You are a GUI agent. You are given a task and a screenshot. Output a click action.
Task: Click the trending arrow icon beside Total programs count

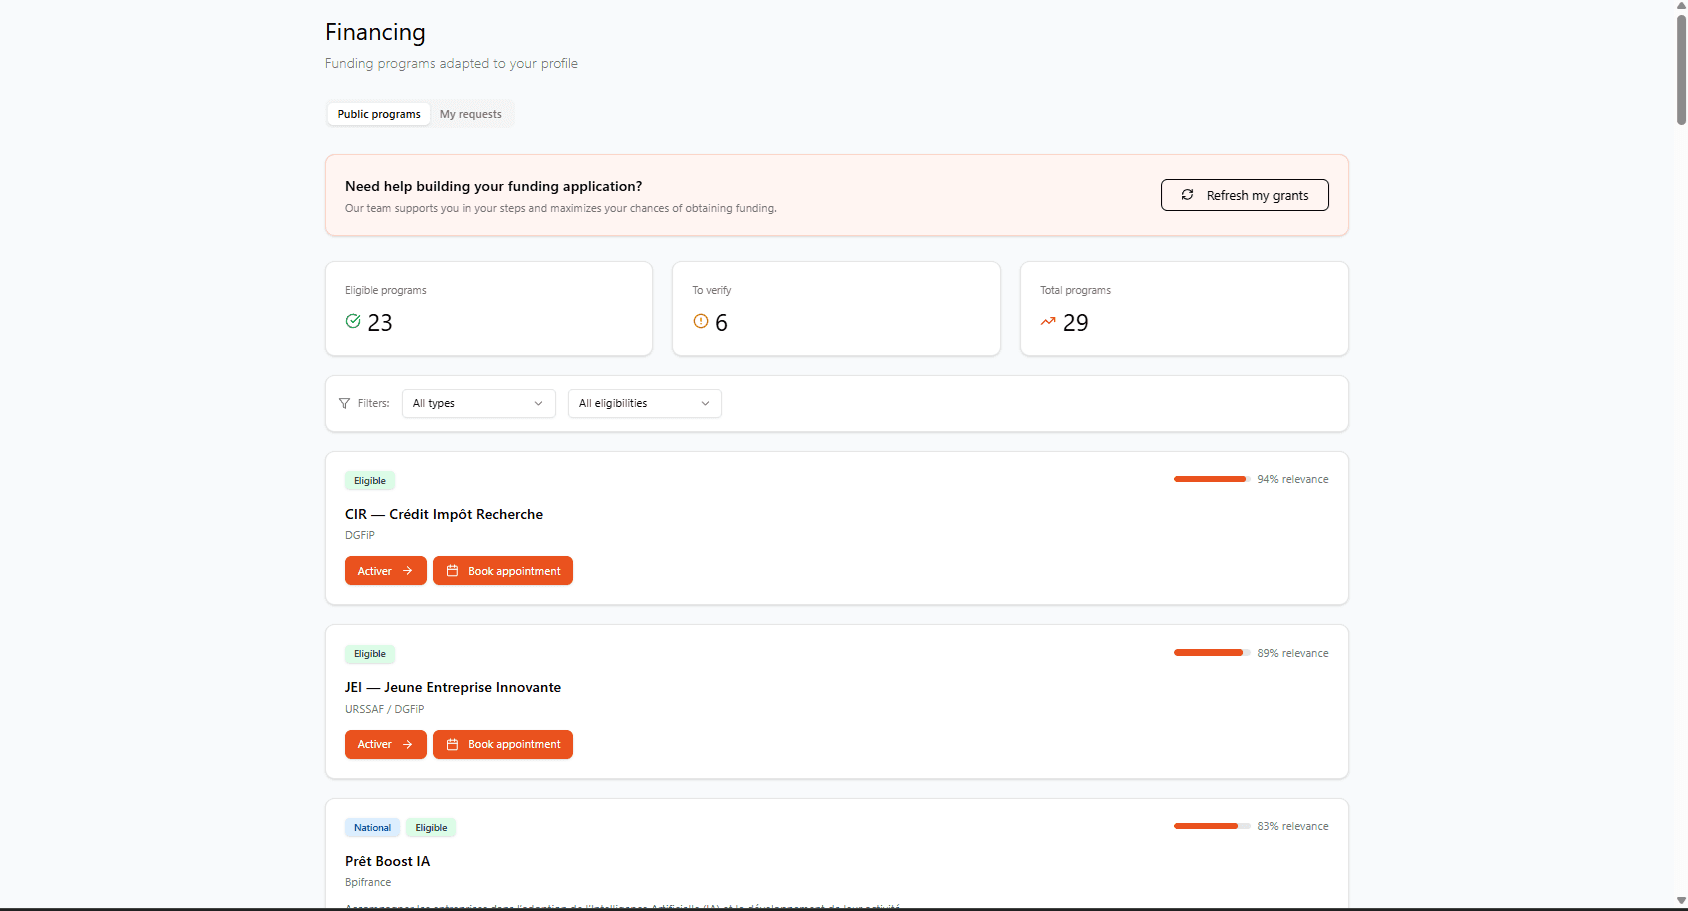coord(1048,321)
